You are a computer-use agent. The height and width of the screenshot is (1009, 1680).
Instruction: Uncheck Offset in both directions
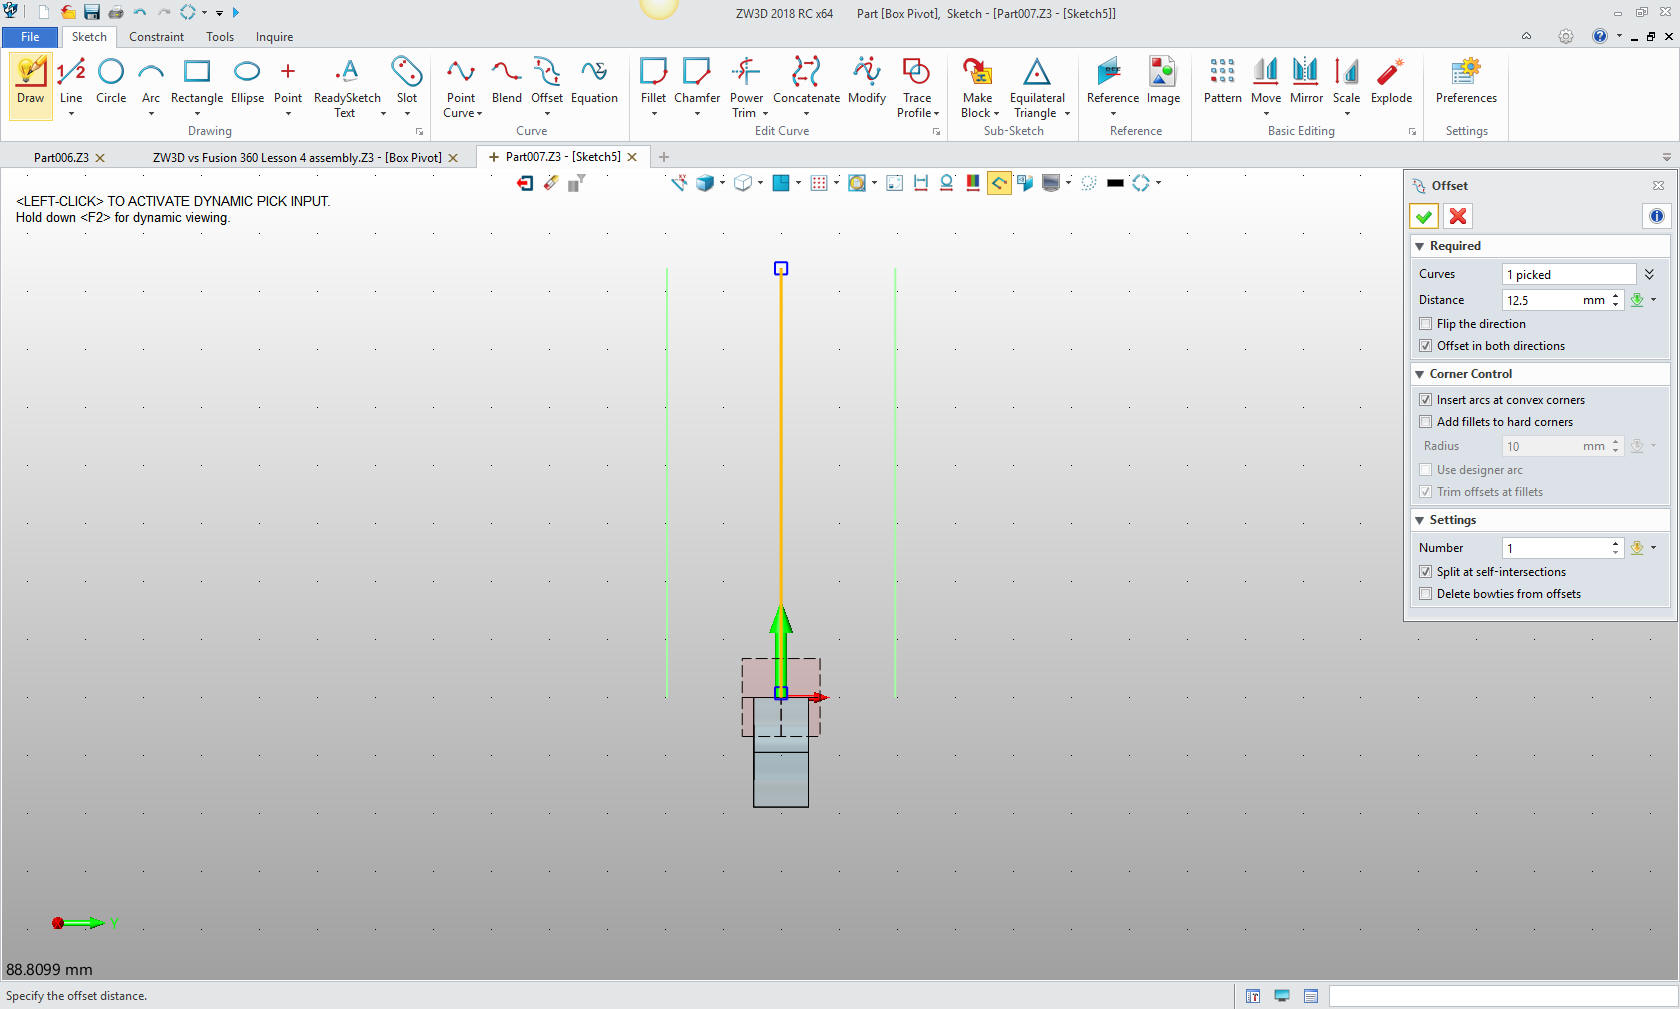click(x=1426, y=346)
